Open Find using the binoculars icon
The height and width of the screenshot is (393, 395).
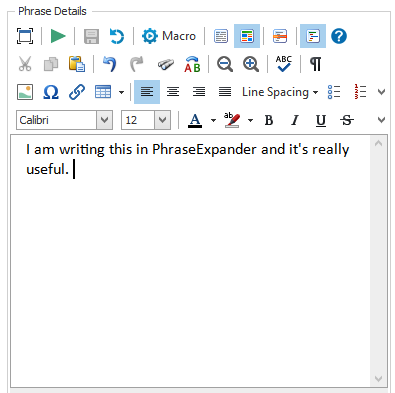click(166, 64)
